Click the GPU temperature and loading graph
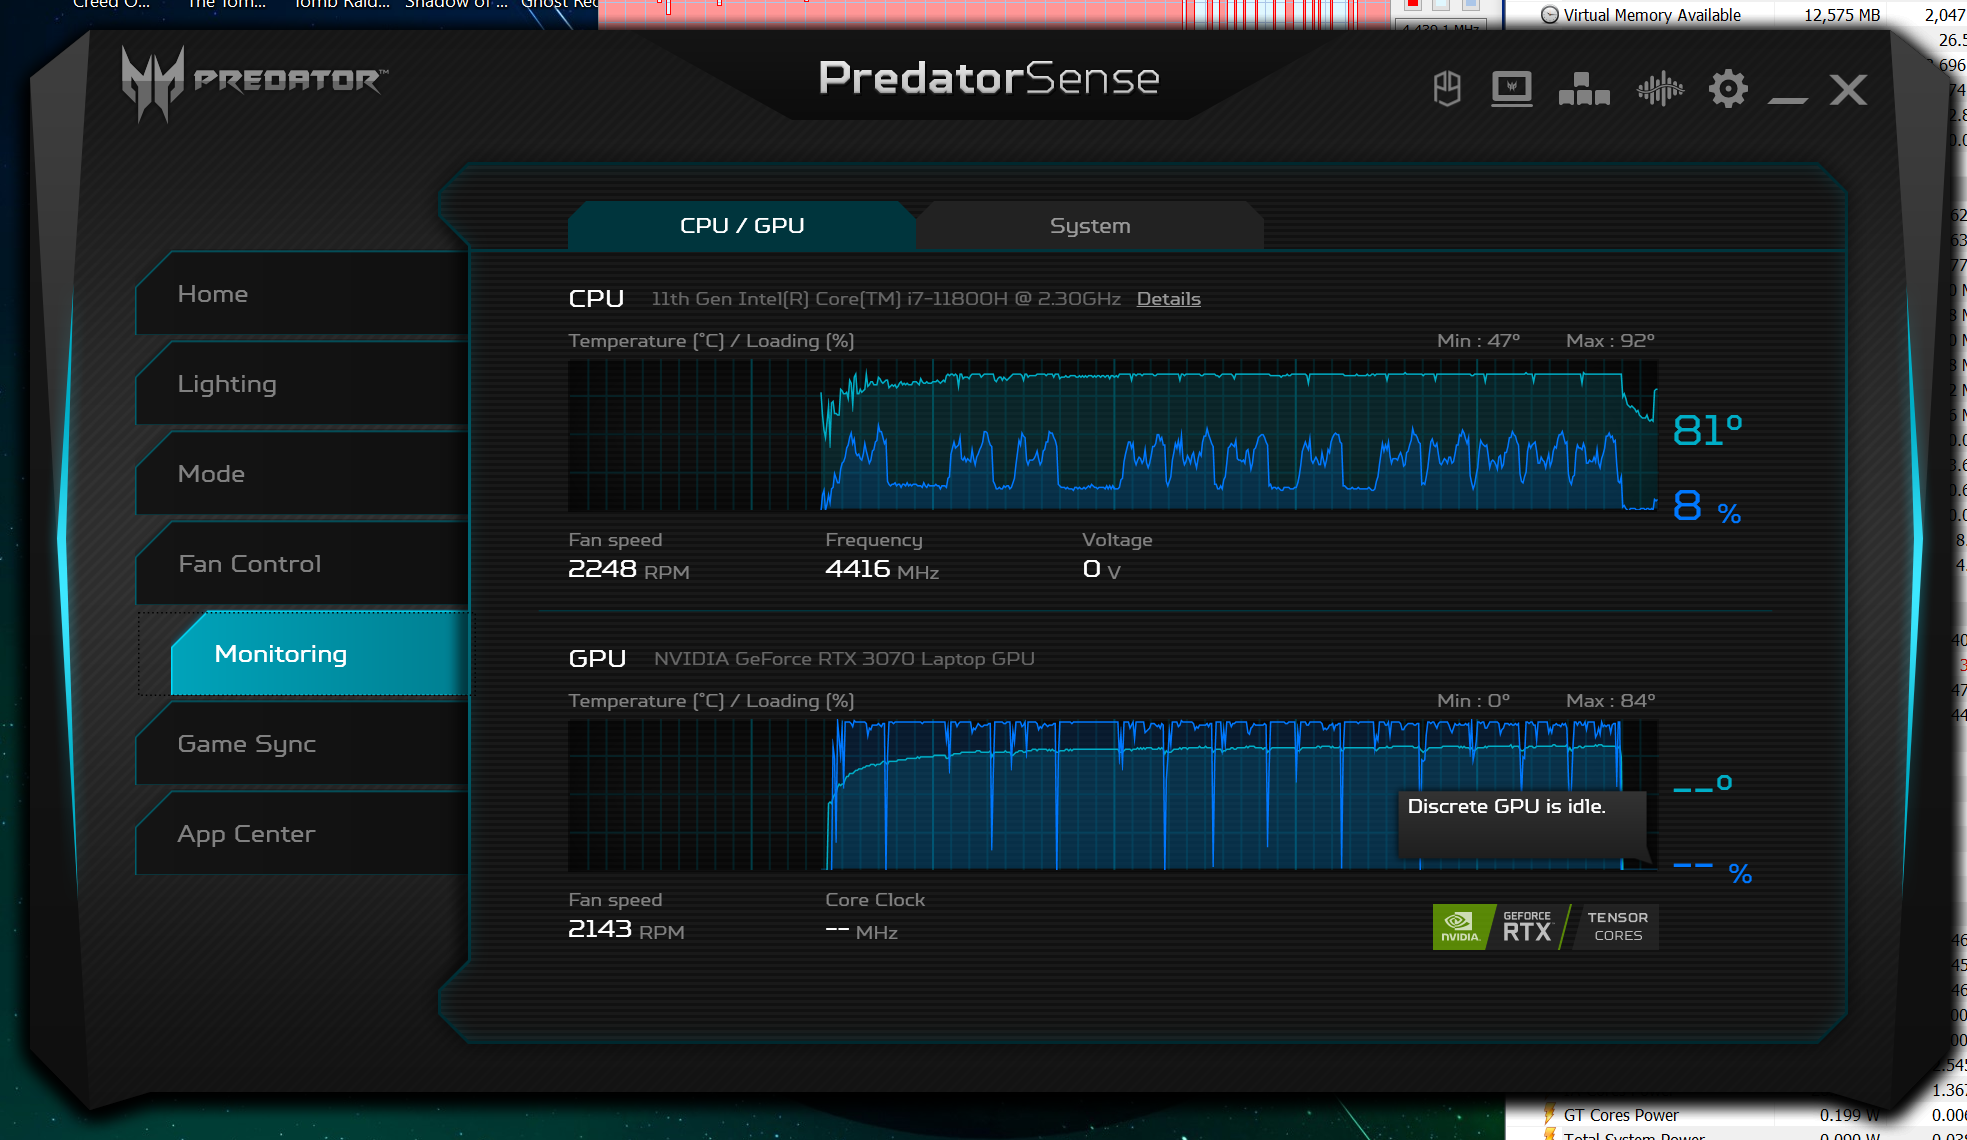 (1112, 796)
